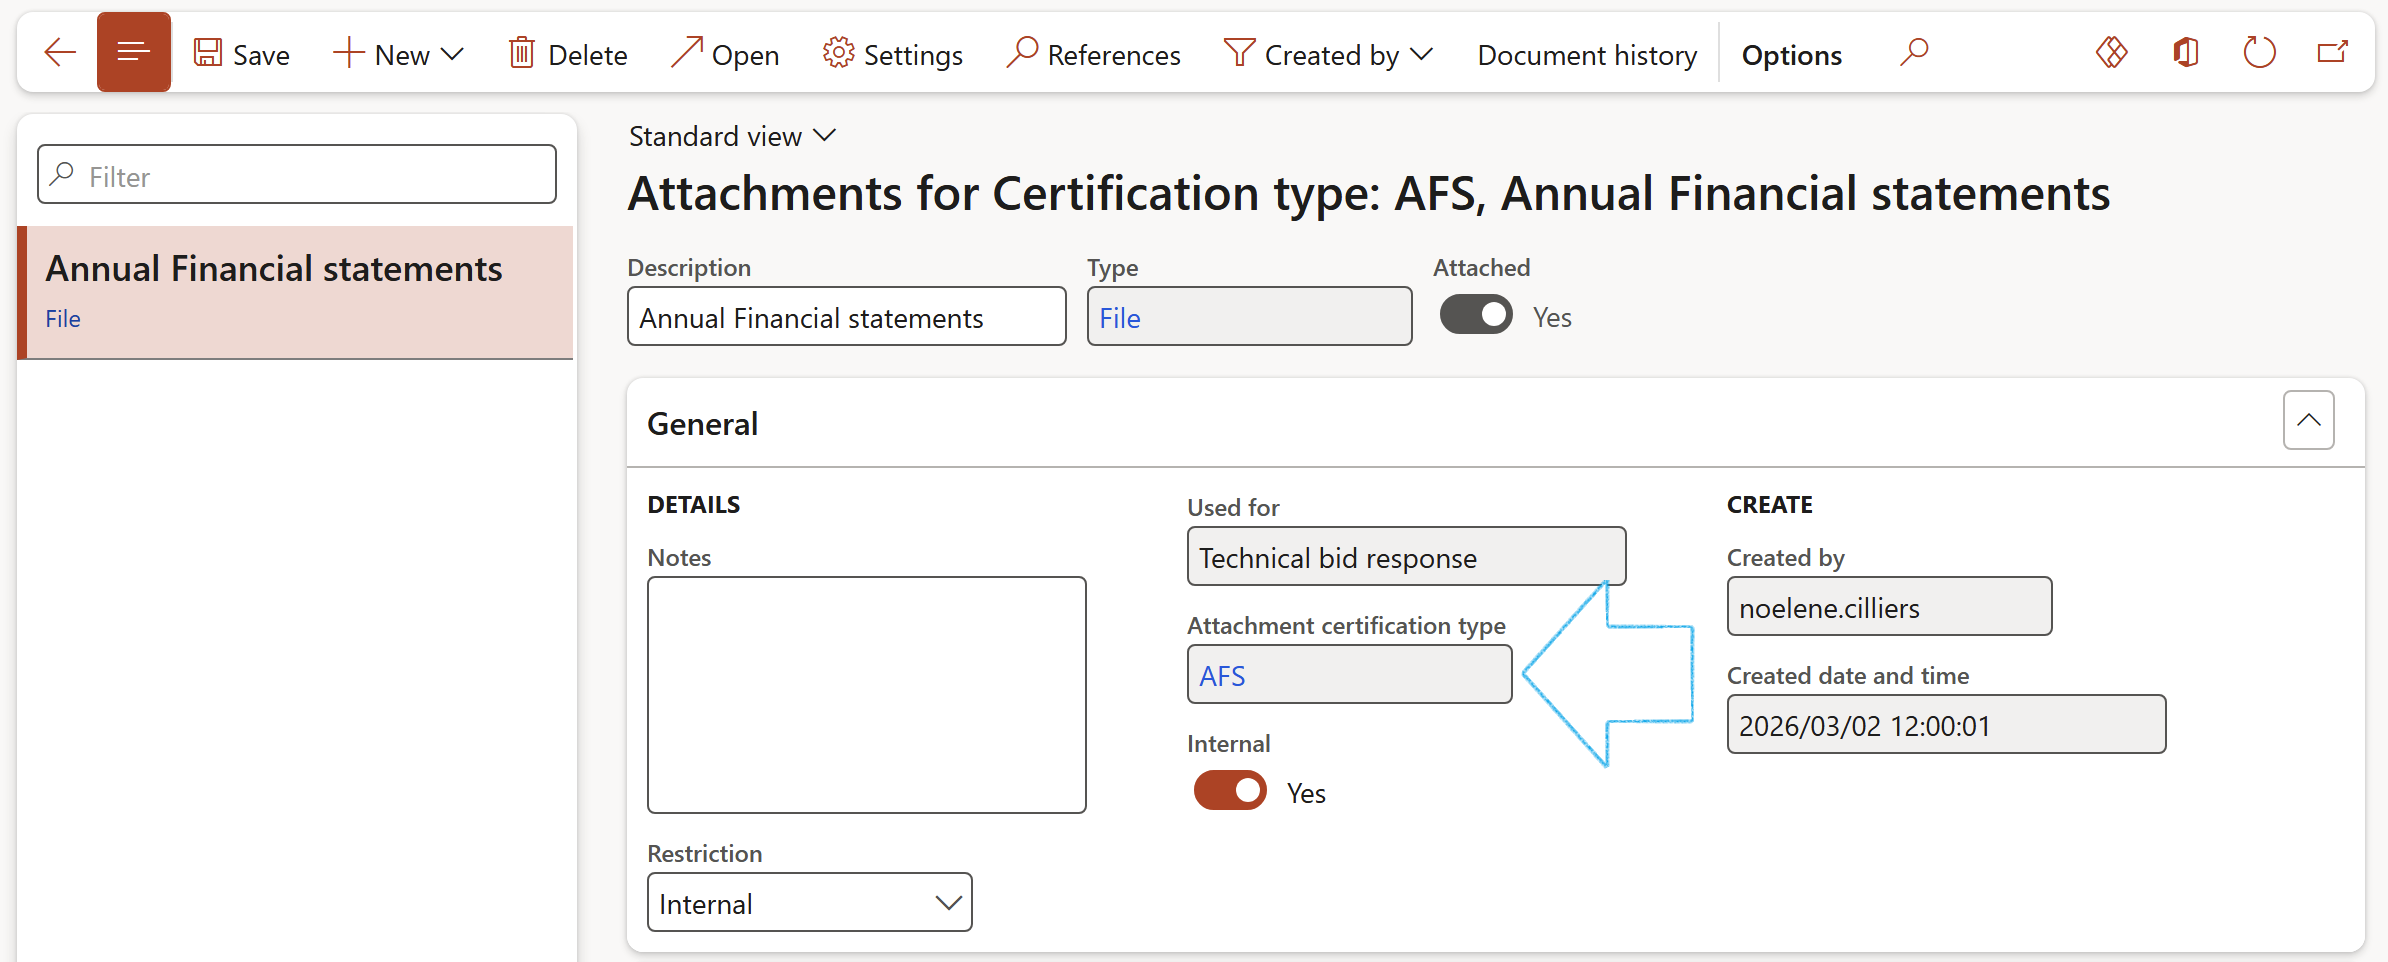Toggle the Attached switch

coord(1476,315)
